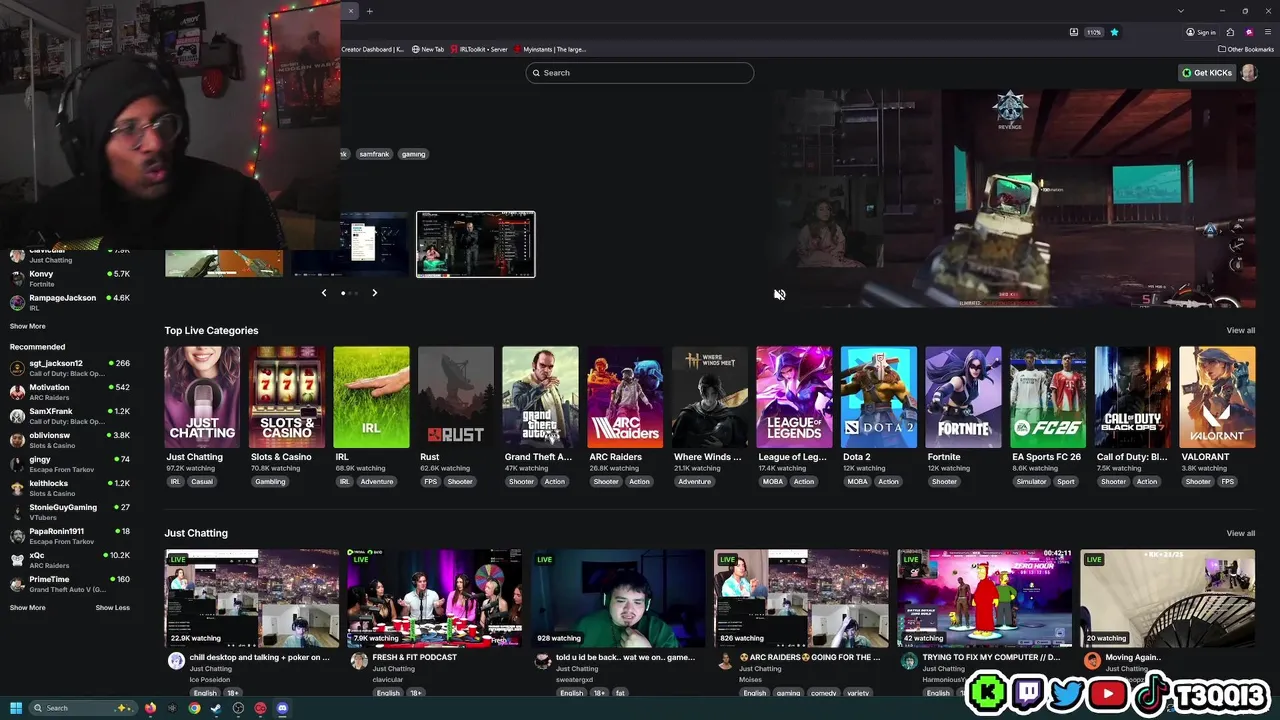Viewport: 1280px width, 720px height.
Task: Open sweatergxd stream with 928 watching
Action: 618,598
